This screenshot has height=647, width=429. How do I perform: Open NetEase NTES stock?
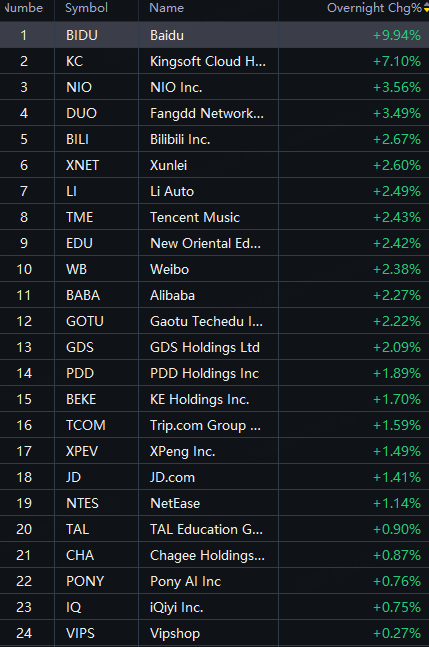[214, 503]
